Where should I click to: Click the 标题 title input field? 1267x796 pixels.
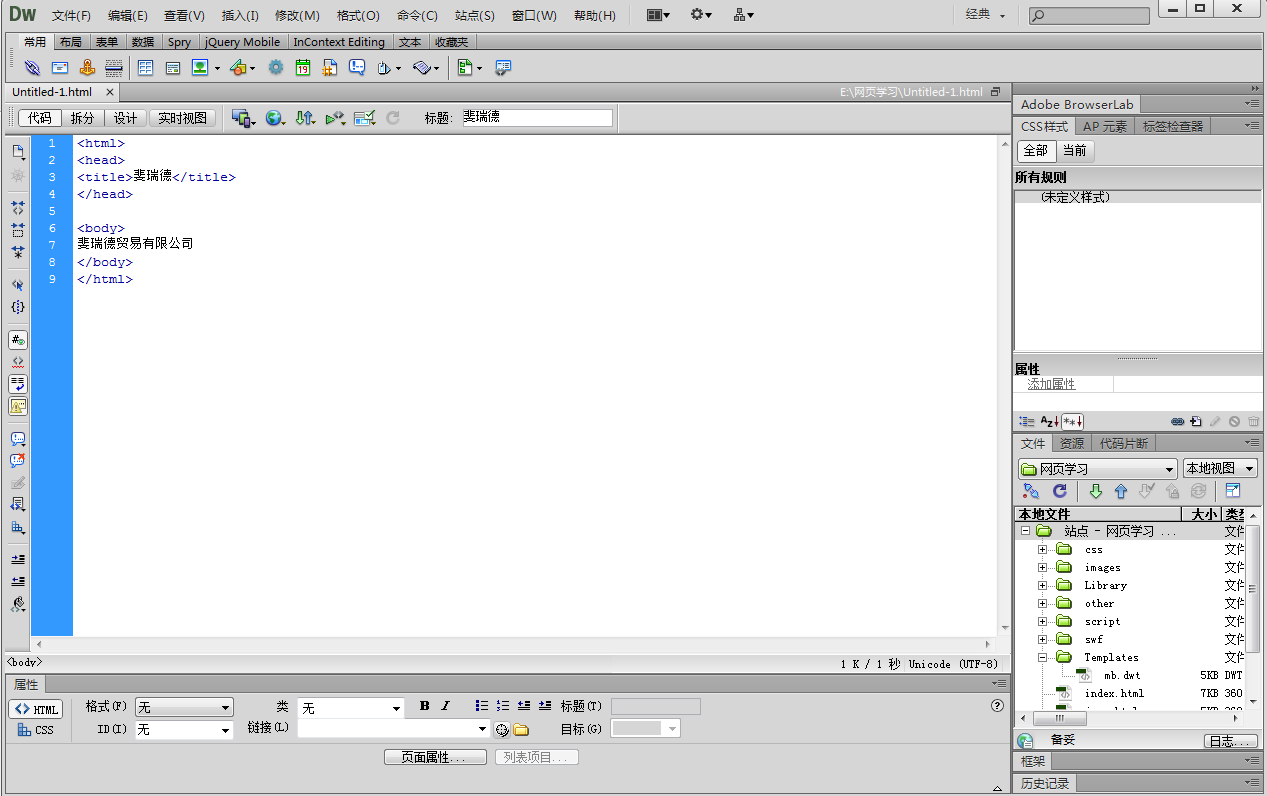[536, 118]
